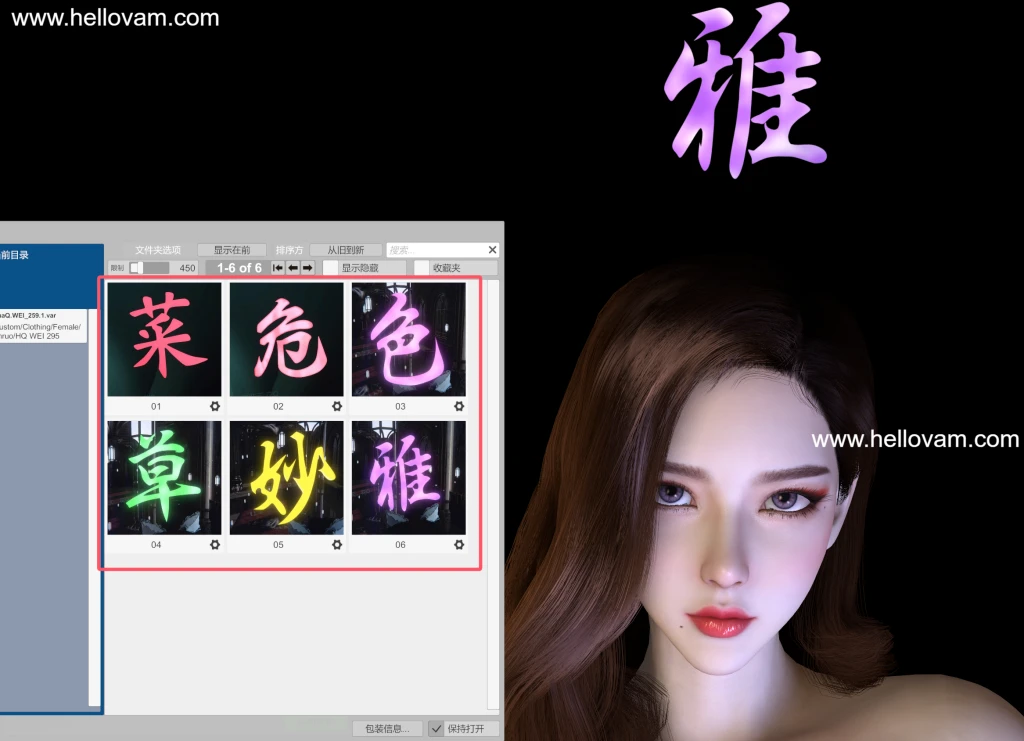Enable the 显示隐藏 checkbox
1024x741 pixels.
pyautogui.click(x=330, y=267)
